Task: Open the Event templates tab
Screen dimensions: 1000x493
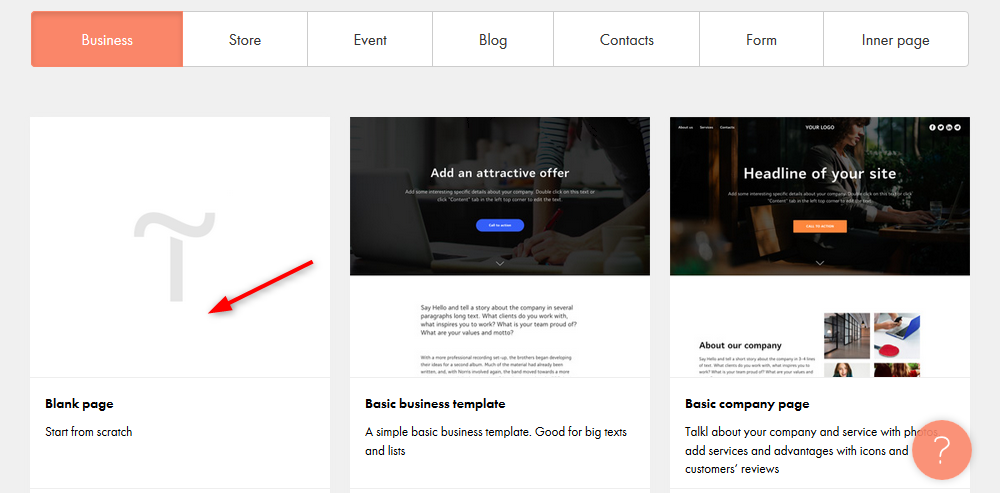Action: coord(370,40)
